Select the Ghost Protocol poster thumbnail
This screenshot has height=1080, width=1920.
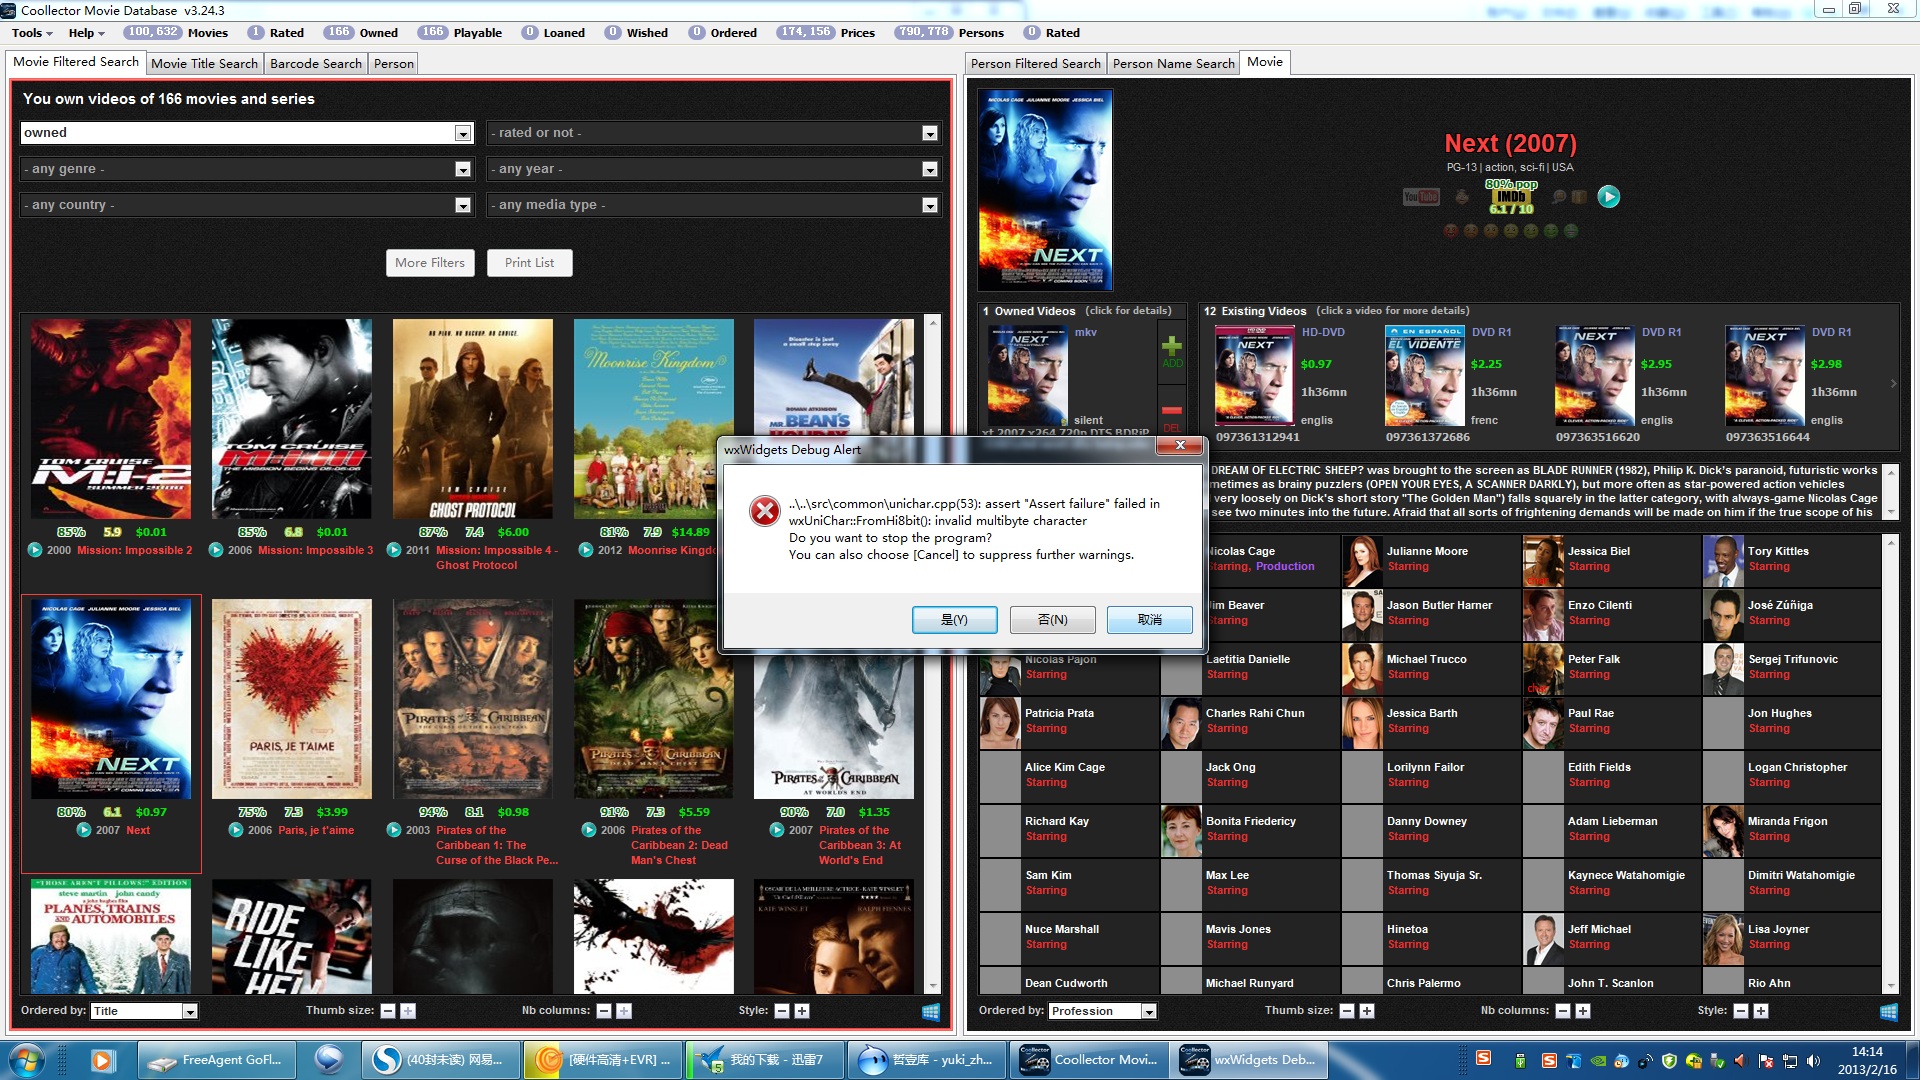pyautogui.click(x=473, y=419)
